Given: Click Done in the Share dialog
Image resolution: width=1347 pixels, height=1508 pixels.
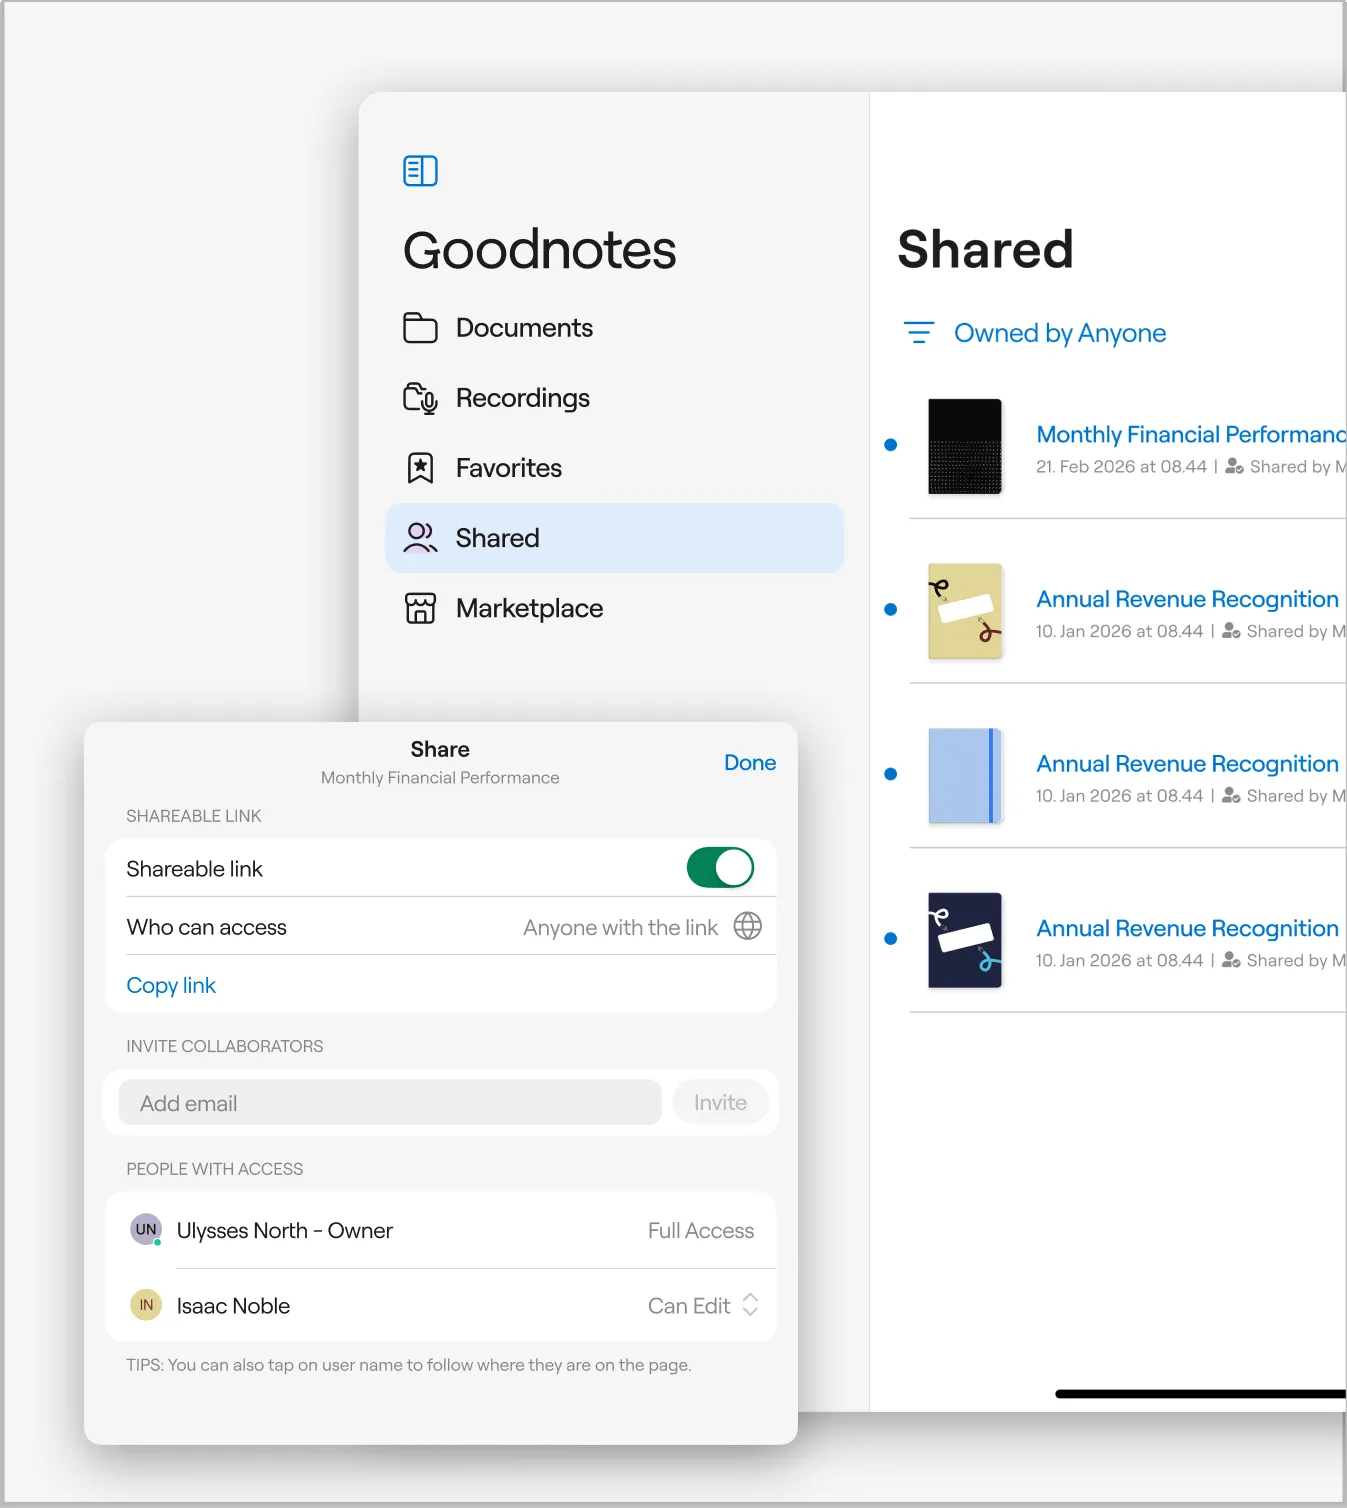Looking at the screenshot, I should point(750,762).
